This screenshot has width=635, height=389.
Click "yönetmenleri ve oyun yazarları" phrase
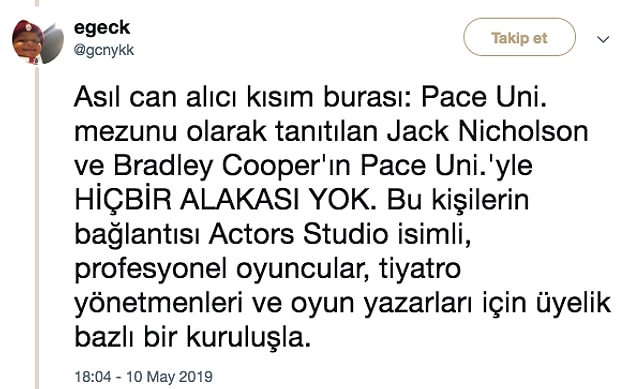[x=273, y=303]
